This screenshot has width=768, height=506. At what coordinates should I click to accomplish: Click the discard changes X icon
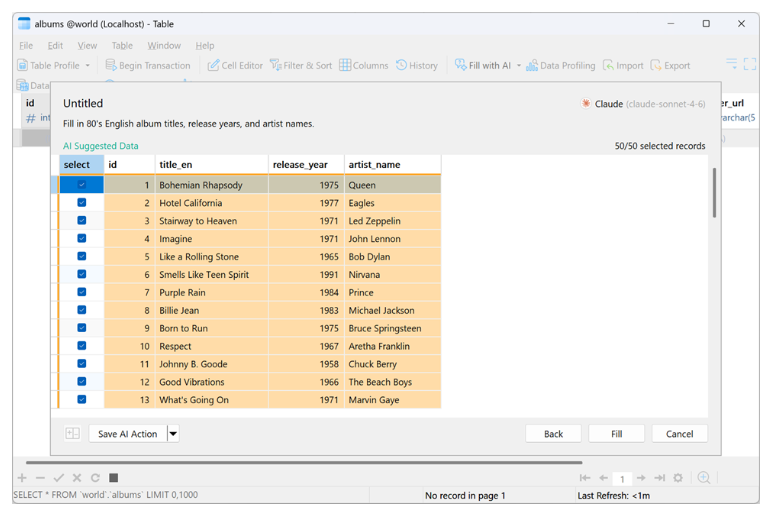tap(77, 478)
